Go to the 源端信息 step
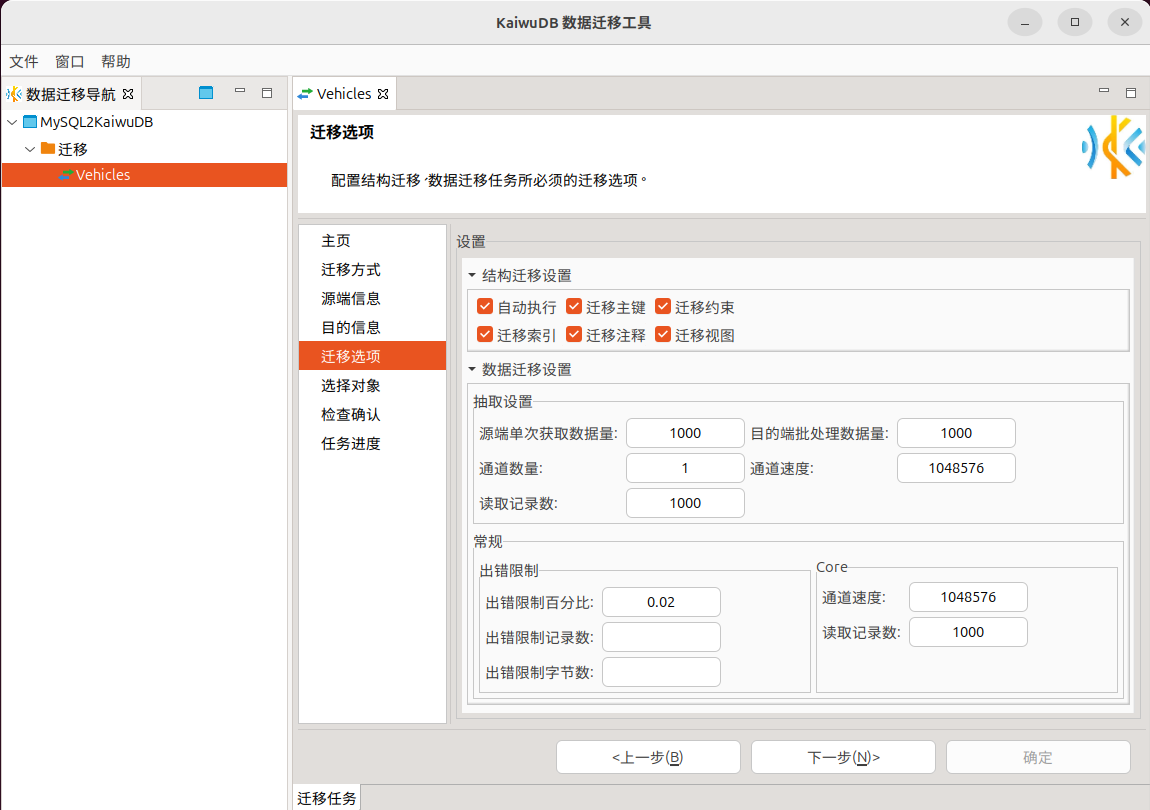The width and height of the screenshot is (1150, 810). tap(373, 299)
